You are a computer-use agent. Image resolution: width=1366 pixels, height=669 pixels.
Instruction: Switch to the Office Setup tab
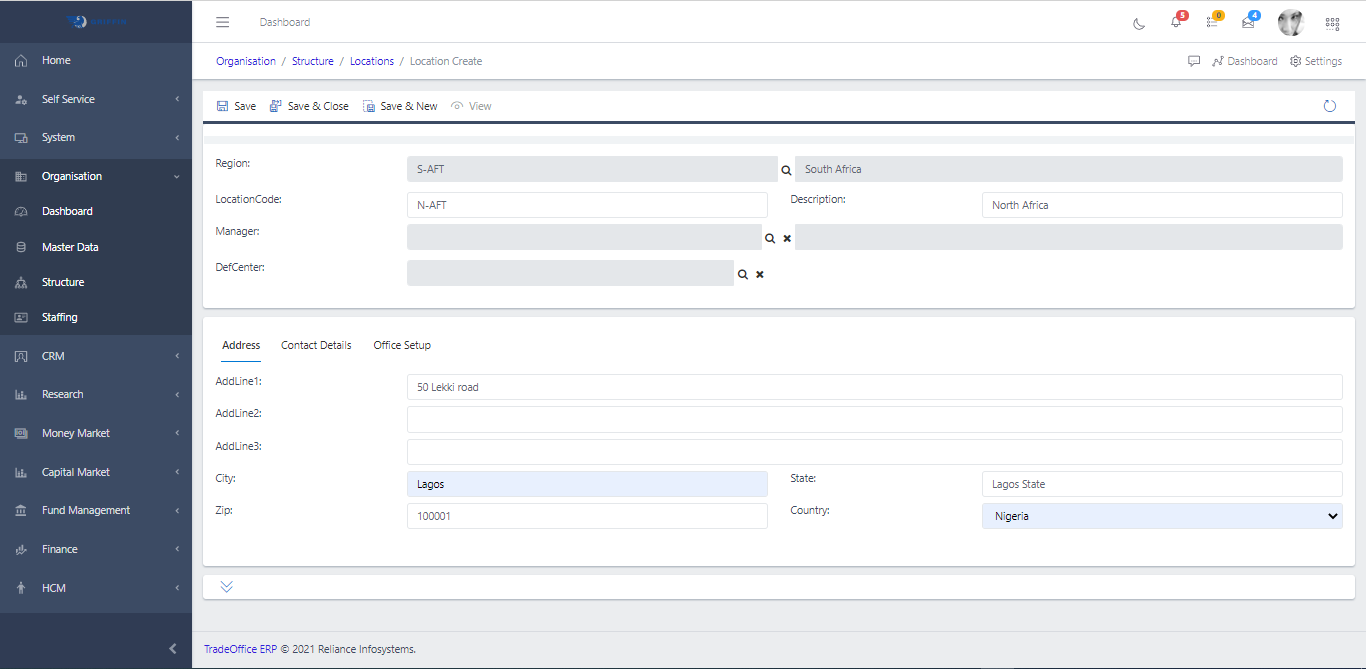click(x=402, y=345)
